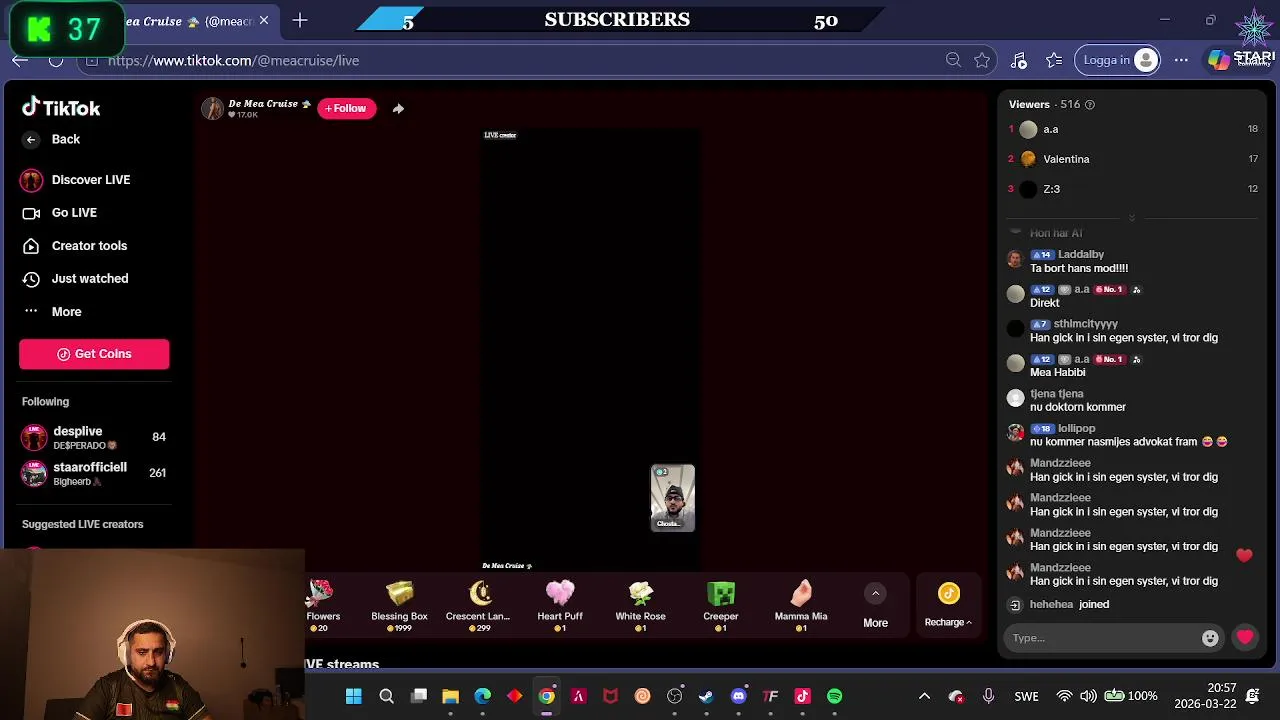Send the Mamma Mia gift
The width and height of the screenshot is (1280, 720).
(x=801, y=605)
